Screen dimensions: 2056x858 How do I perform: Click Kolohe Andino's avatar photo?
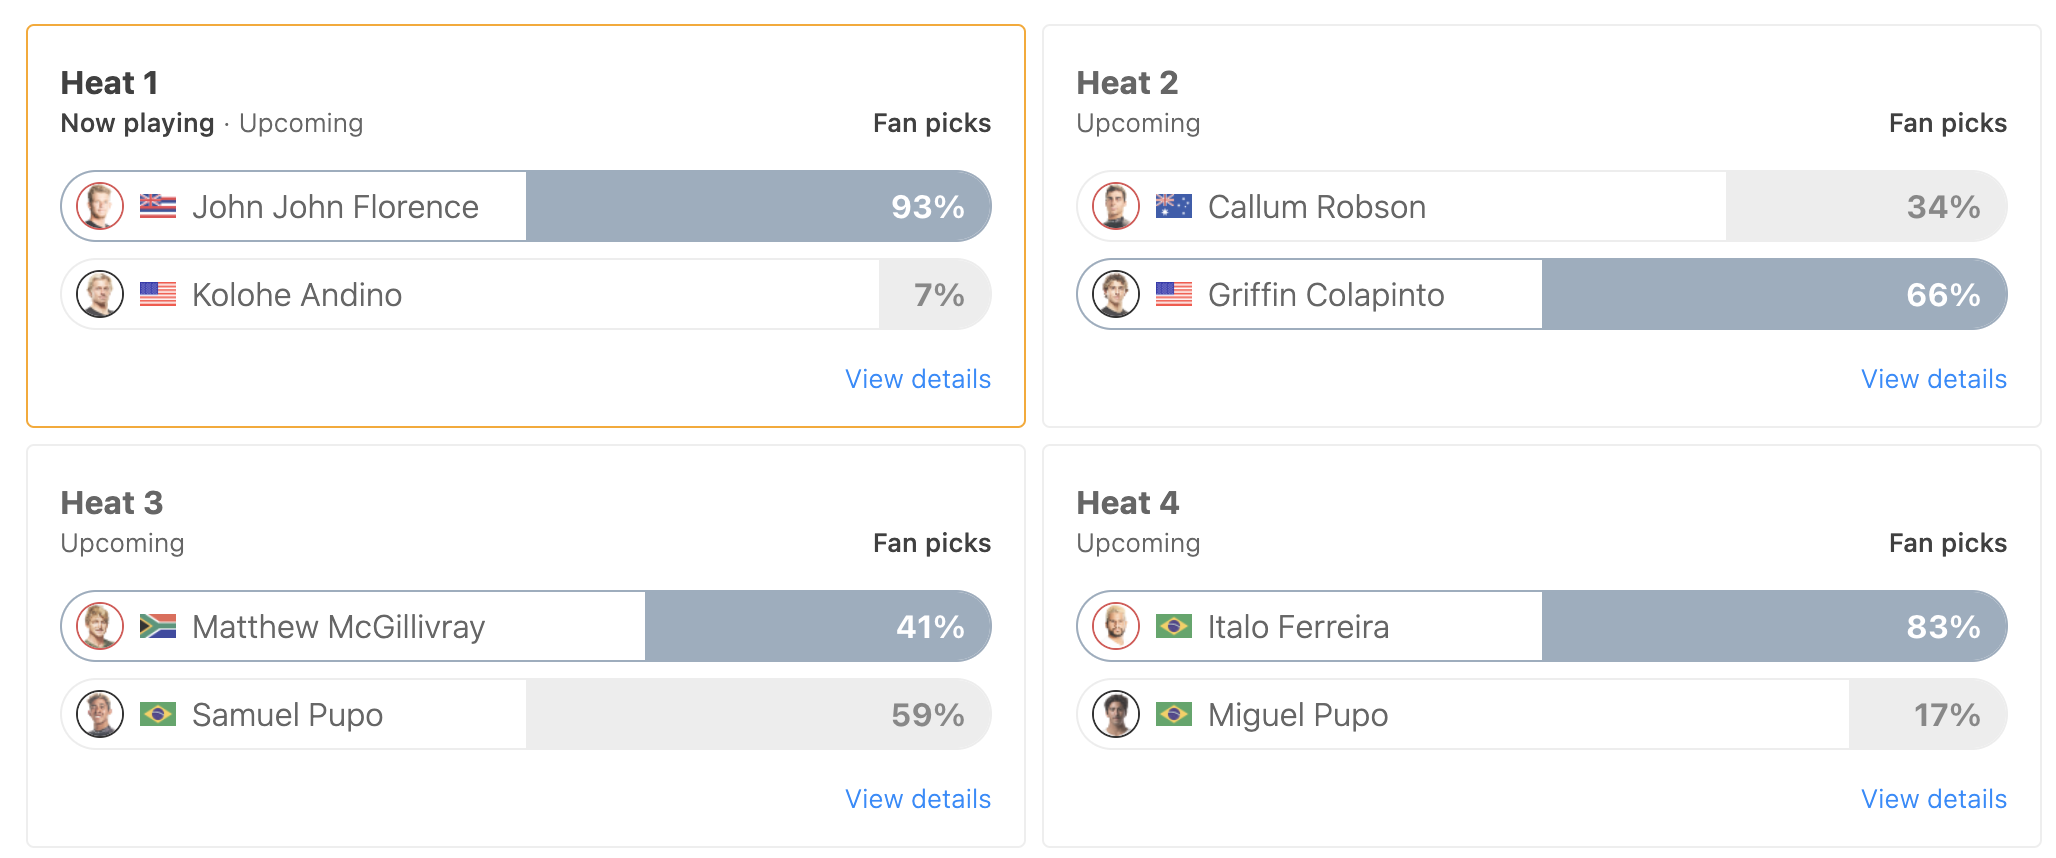(x=100, y=294)
